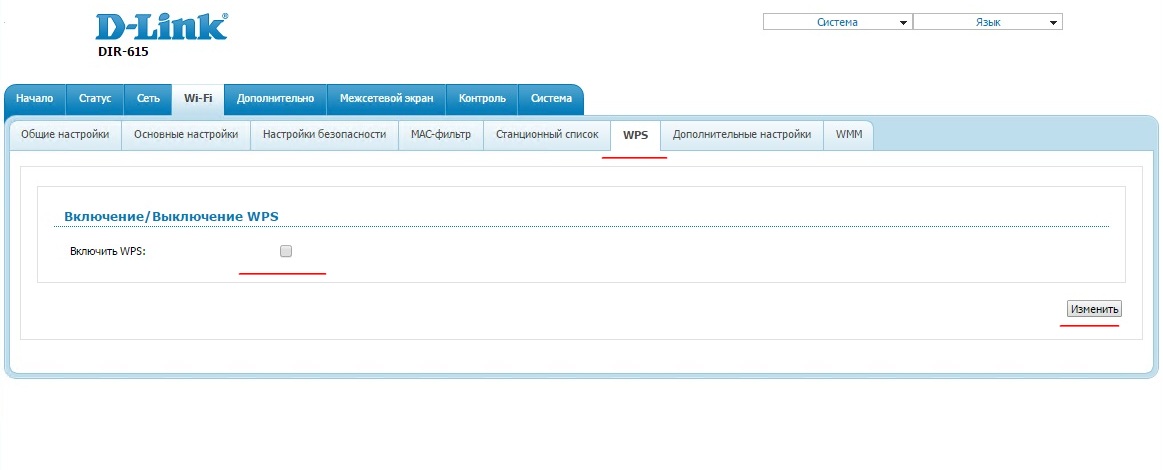Click the Изменить button

pyautogui.click(x=1095, y=309)
